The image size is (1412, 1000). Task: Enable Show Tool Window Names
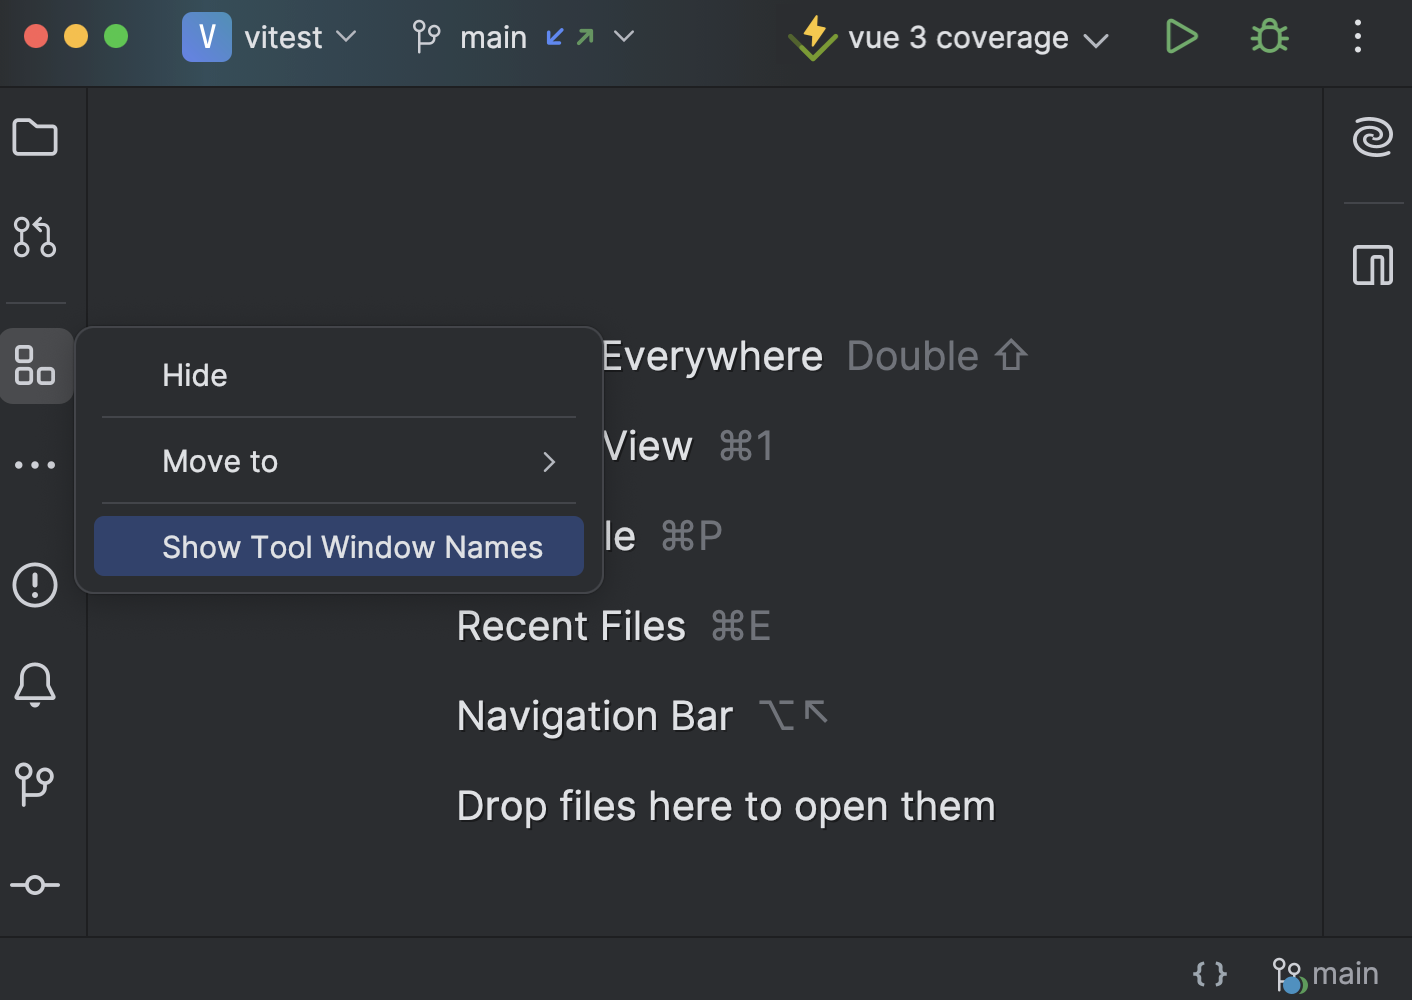click(x=338, y=546)
